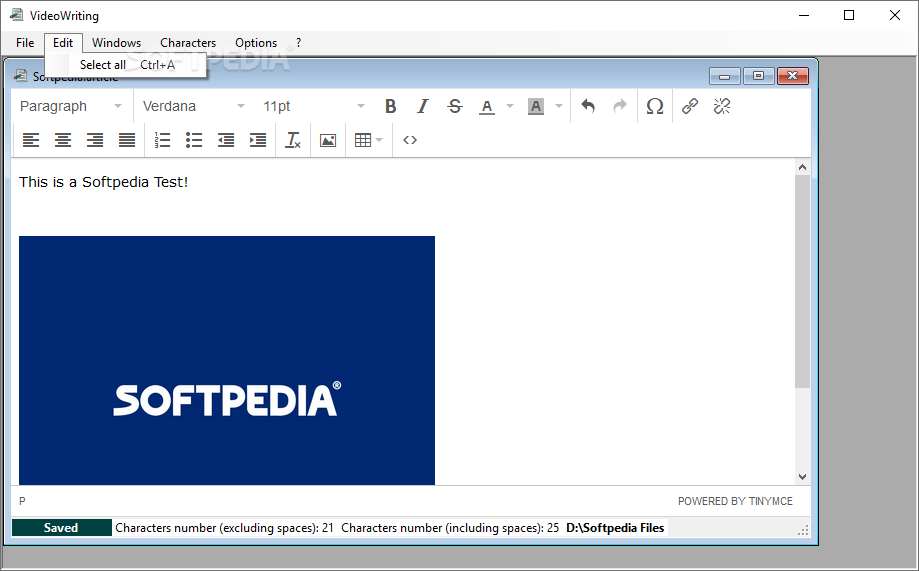Click 'Characters number (excluding spaces): 21' status
The height and width of the screenshot is (571, 919).
[x=224, y=528]
